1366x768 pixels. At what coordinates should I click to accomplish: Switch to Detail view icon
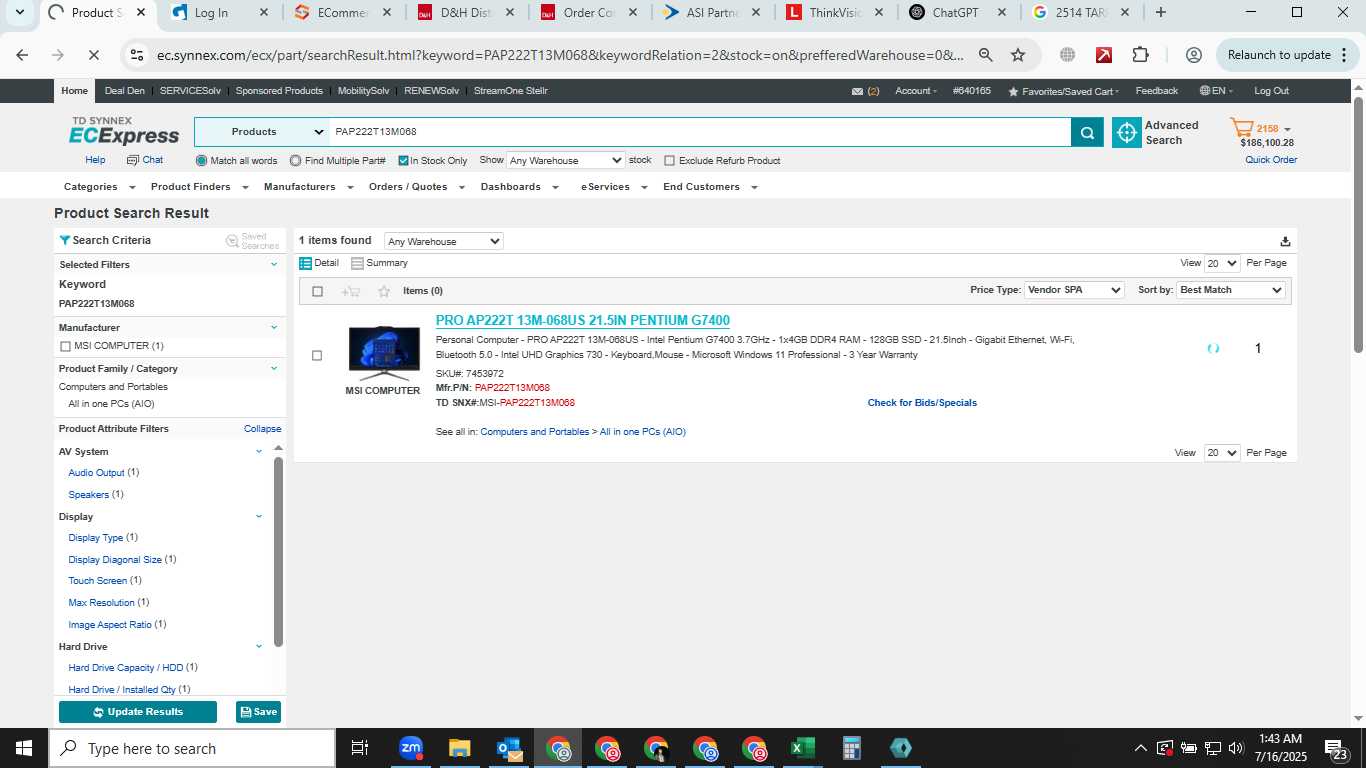click(306, 263)
